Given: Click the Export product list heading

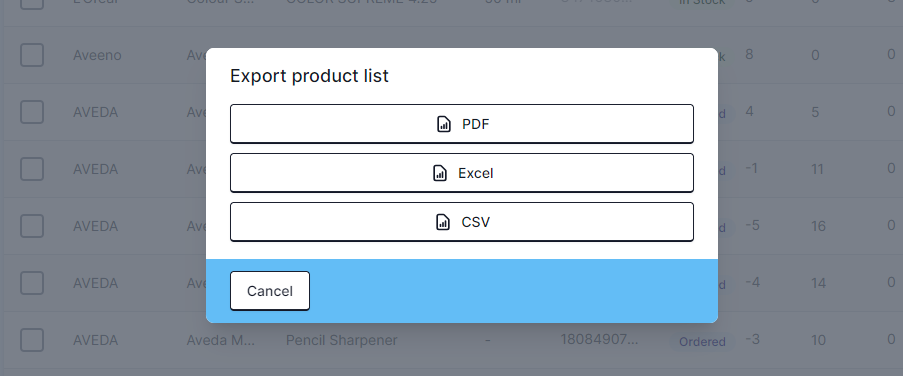Looking at the screenshot, I should [x=309, y=75].
